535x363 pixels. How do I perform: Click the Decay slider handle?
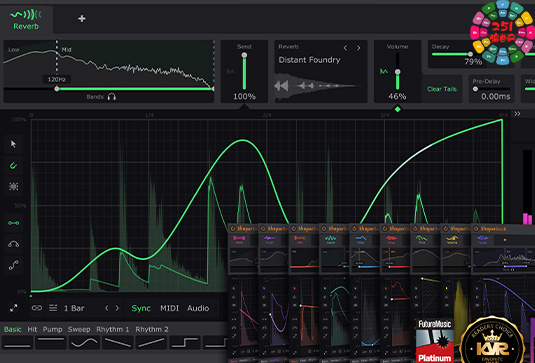[x=471, y=54]
